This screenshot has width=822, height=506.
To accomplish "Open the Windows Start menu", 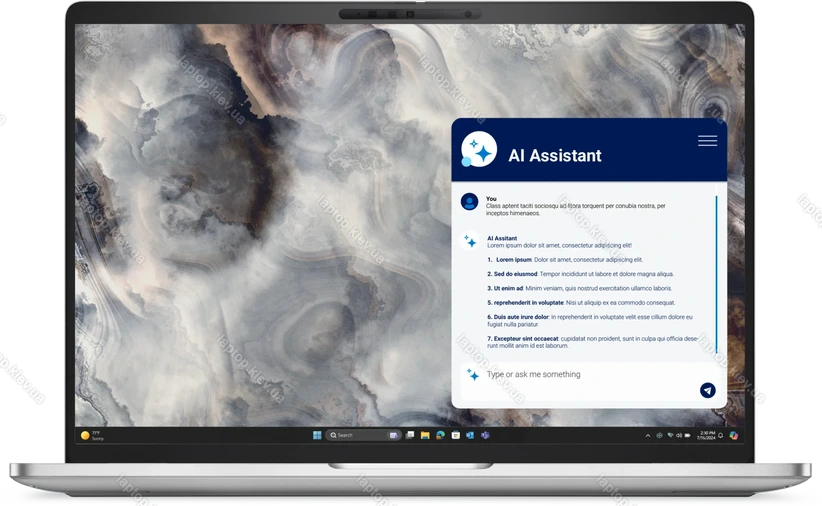I will (x=317, y=435).
